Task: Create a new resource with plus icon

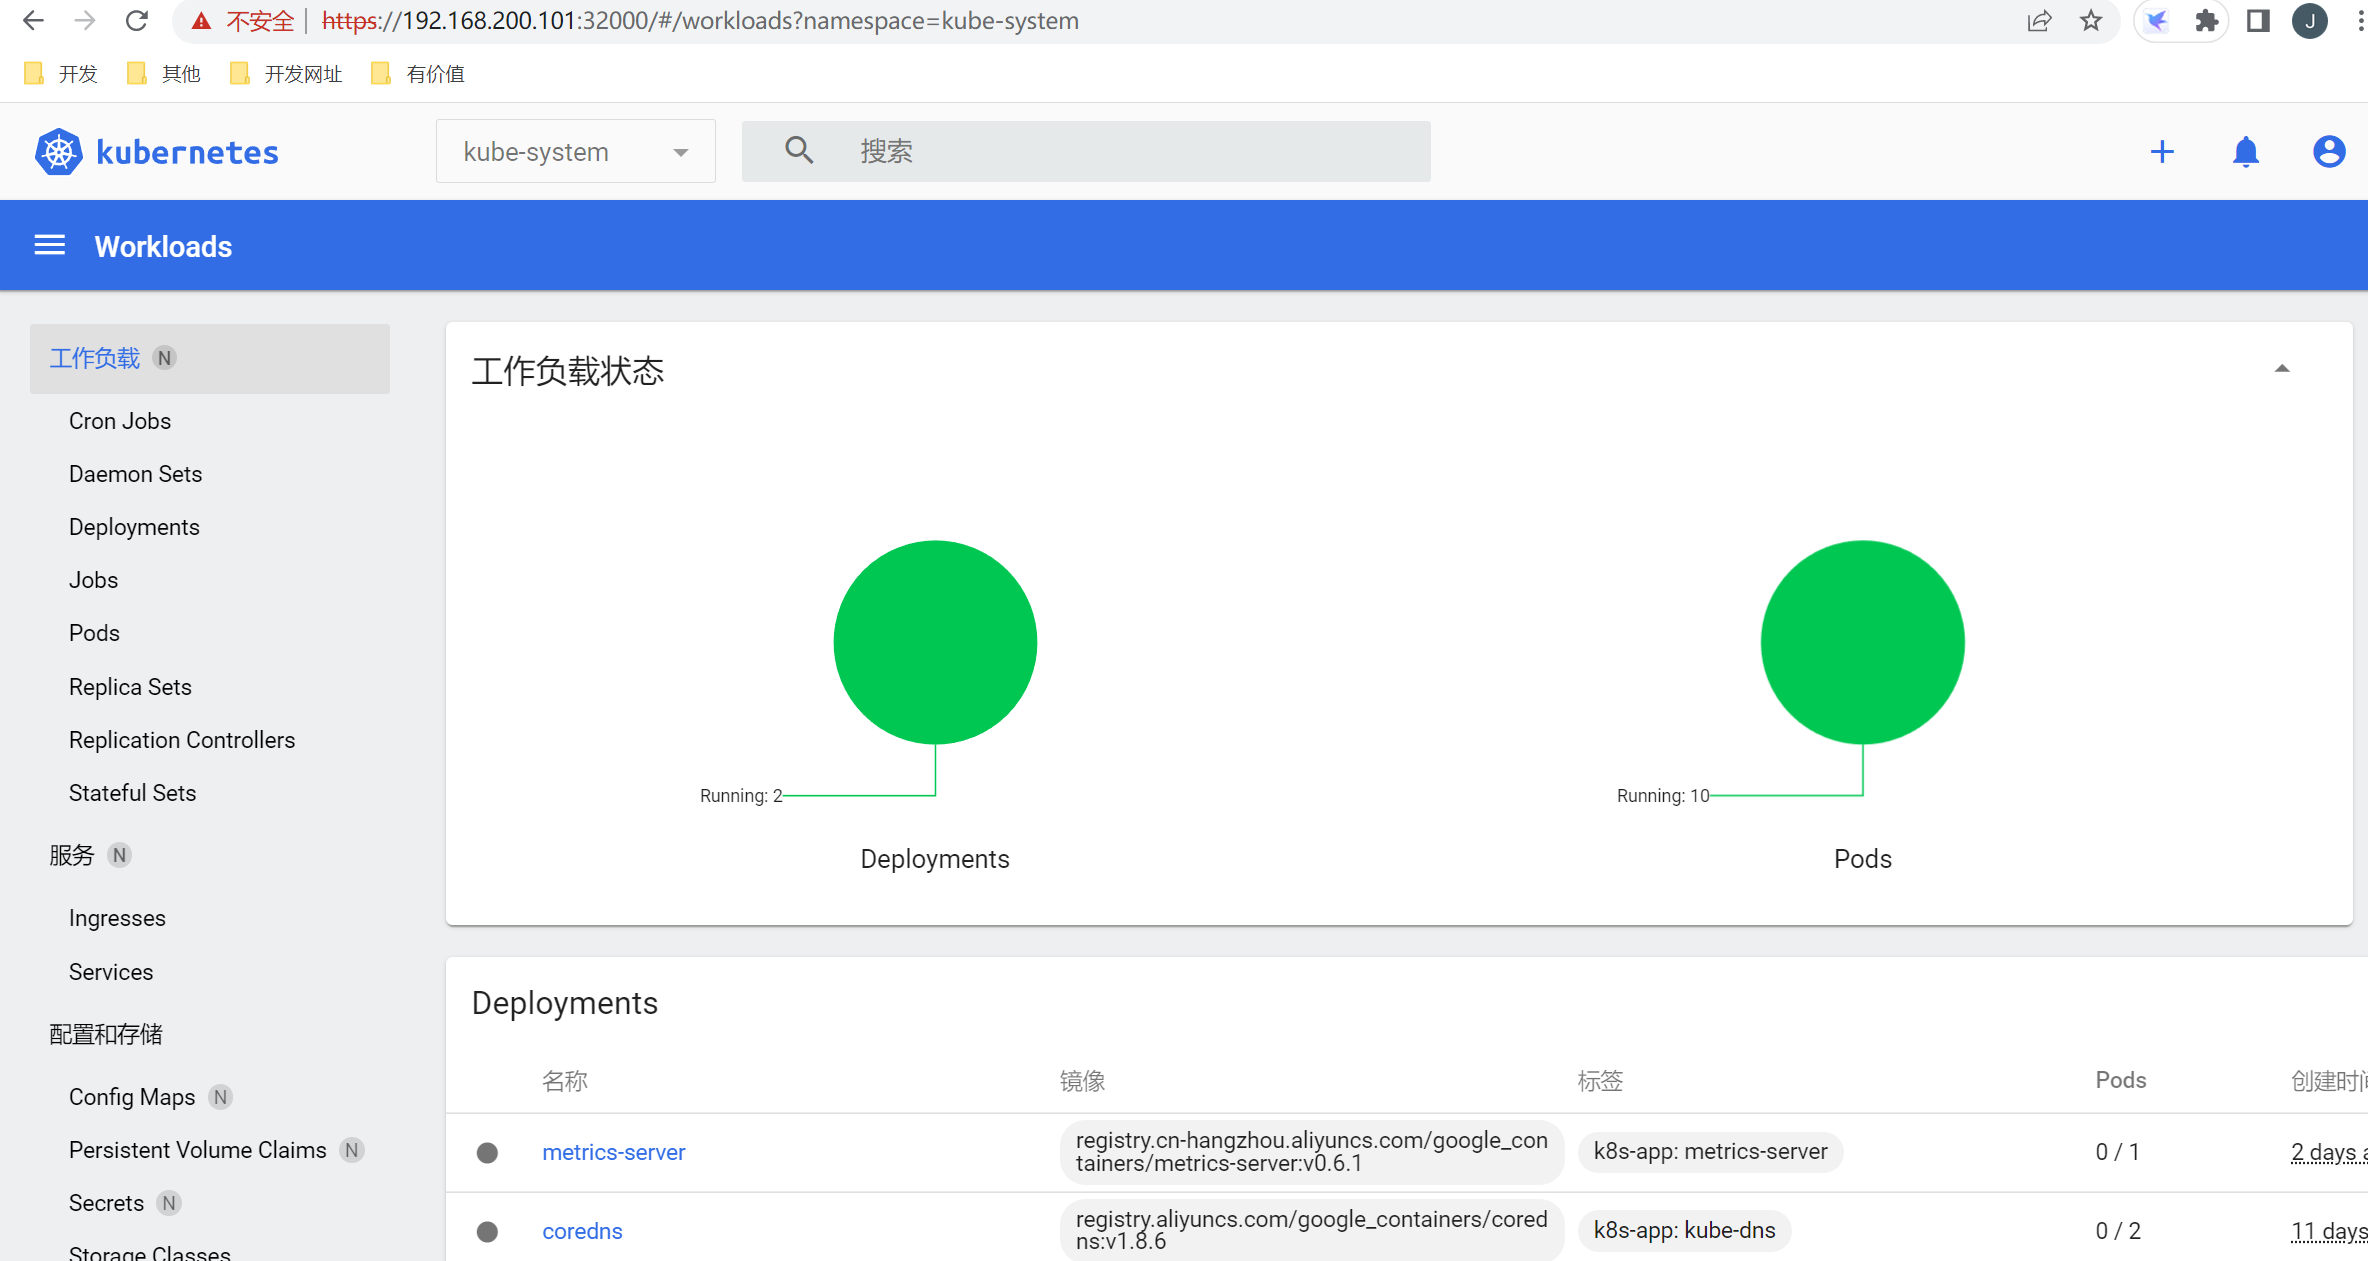Action: [x=2162, y=152]
